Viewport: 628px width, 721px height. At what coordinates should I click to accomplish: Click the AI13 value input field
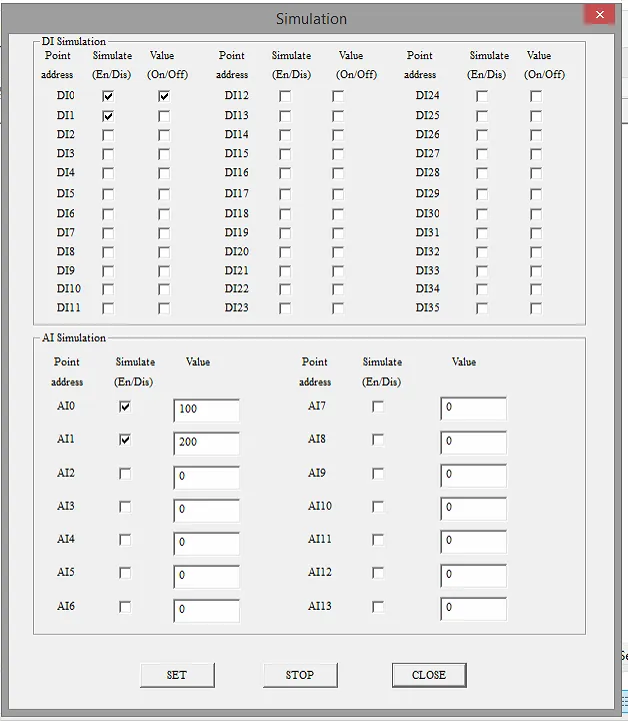click(x=474, y=609)
